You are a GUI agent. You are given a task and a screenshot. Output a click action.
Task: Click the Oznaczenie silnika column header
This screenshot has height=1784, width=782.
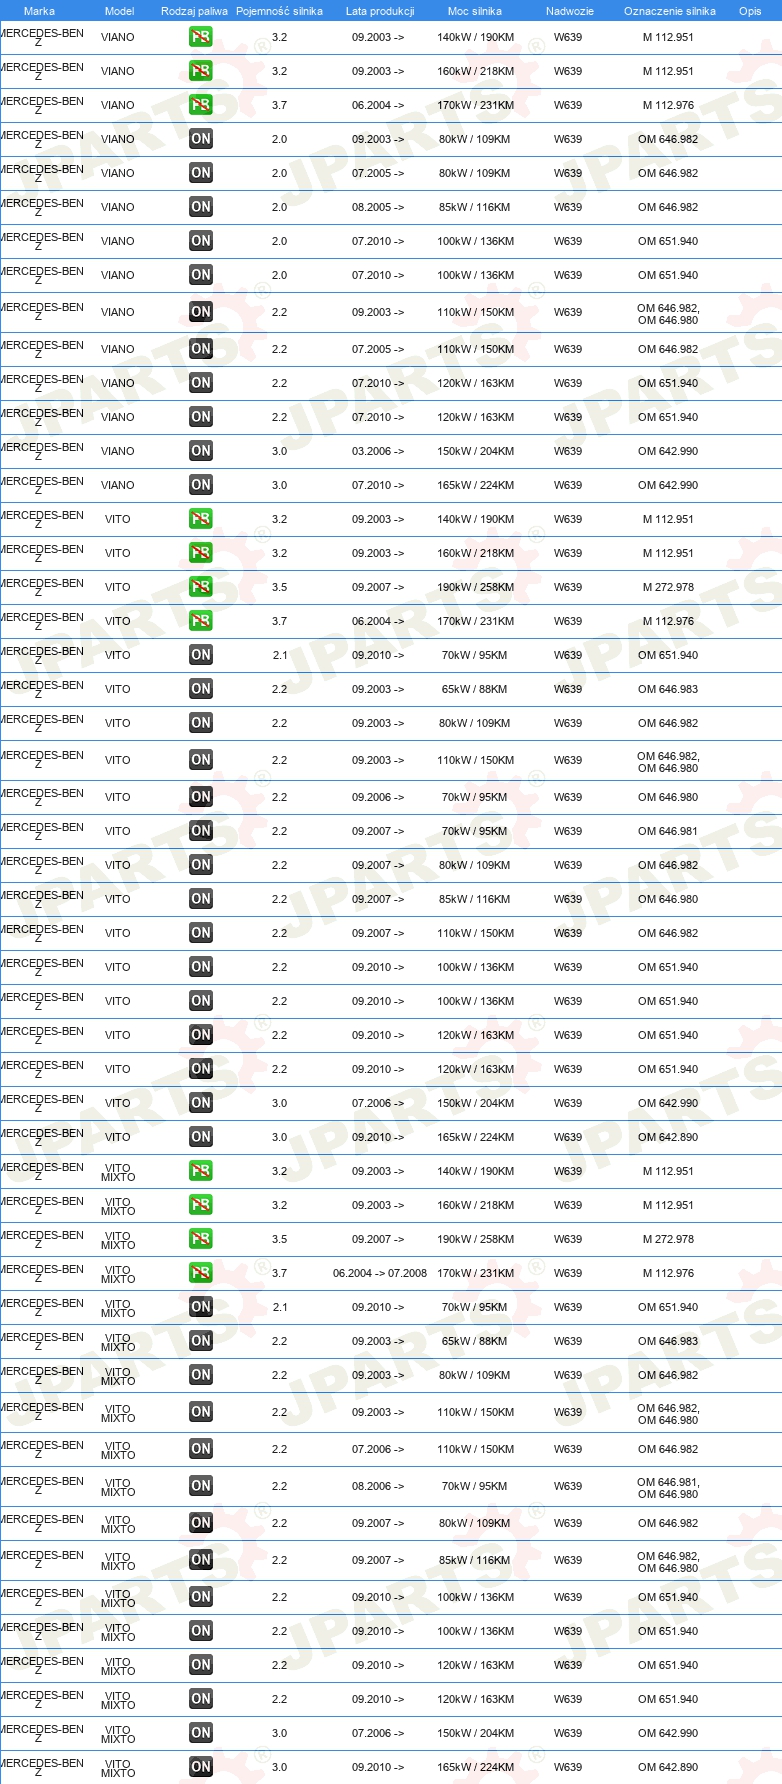[x=670, y=11]
